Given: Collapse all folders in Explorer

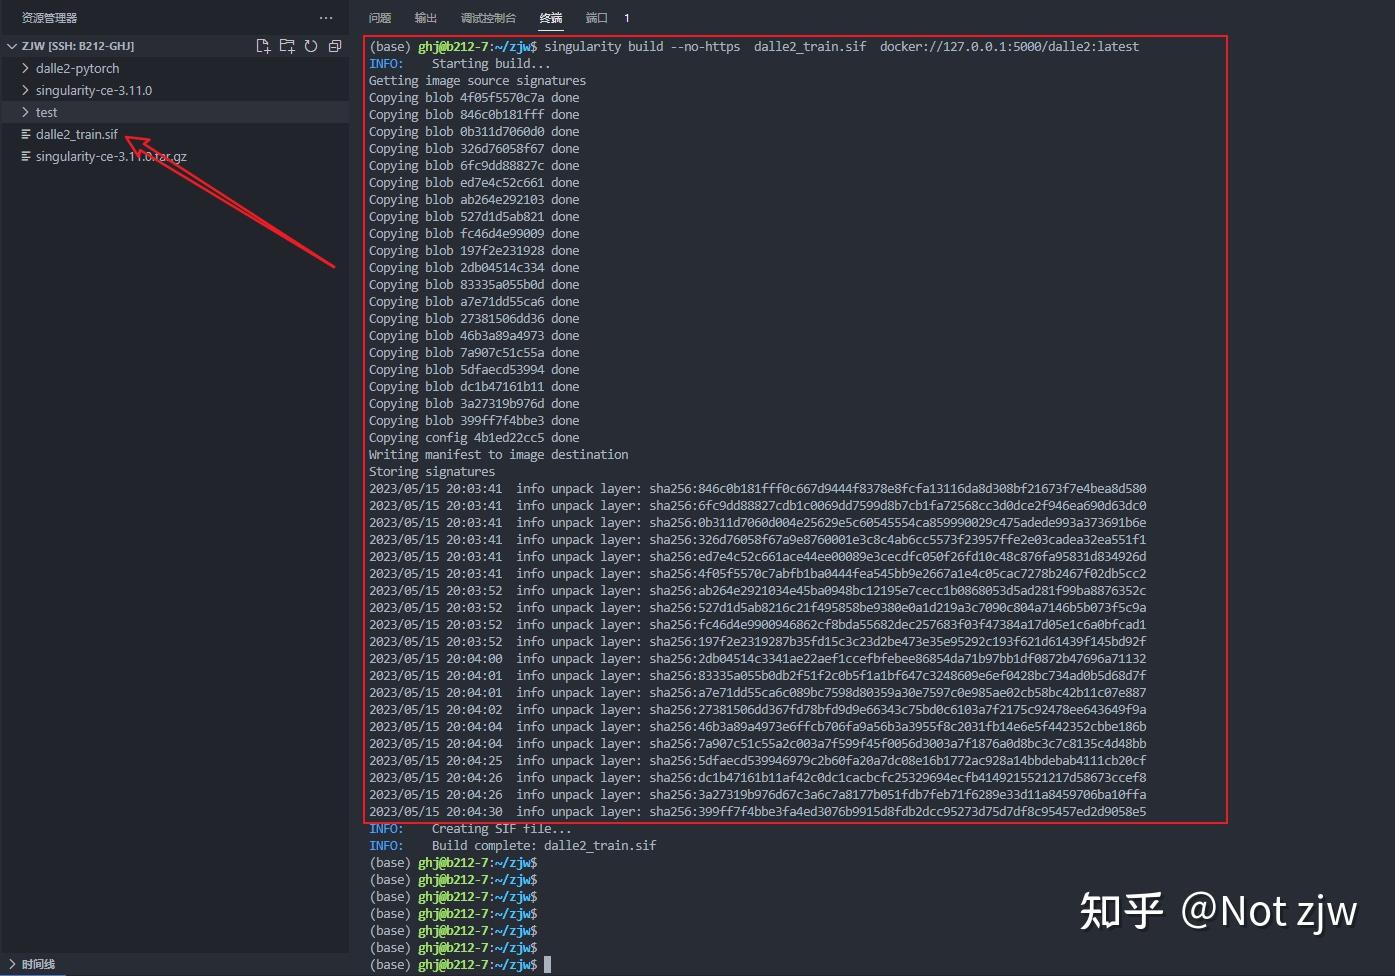Looking at the screenshot, I should click(x=335, y=45).
